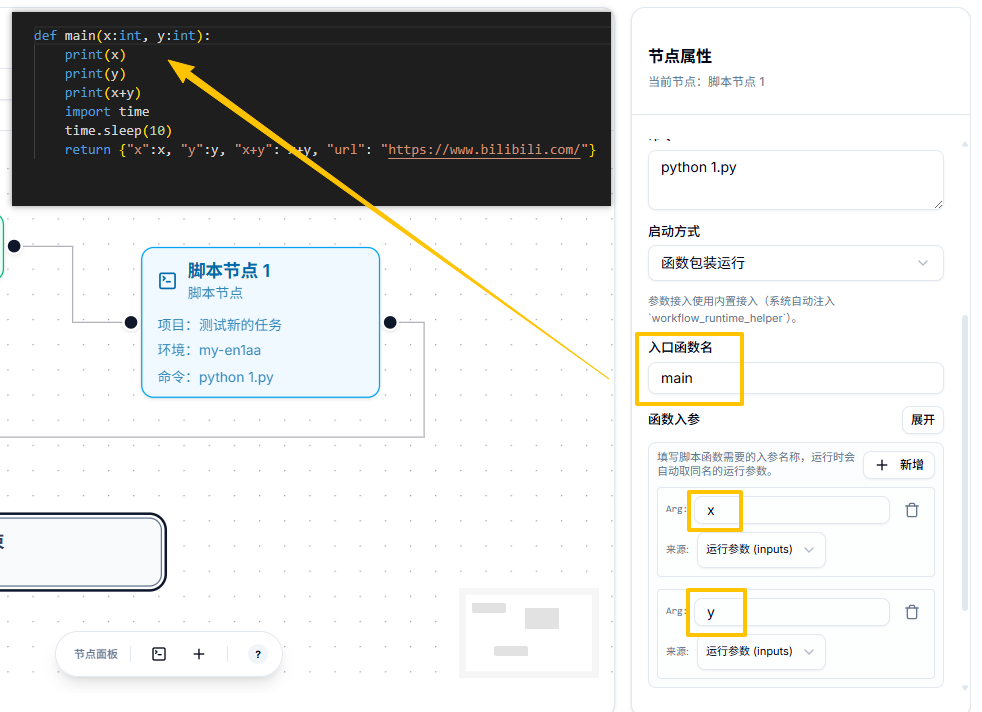Click the code line time.sleep(10)
Screen dimensions: 982x712
pyautogui.click(x=118, y=131)
